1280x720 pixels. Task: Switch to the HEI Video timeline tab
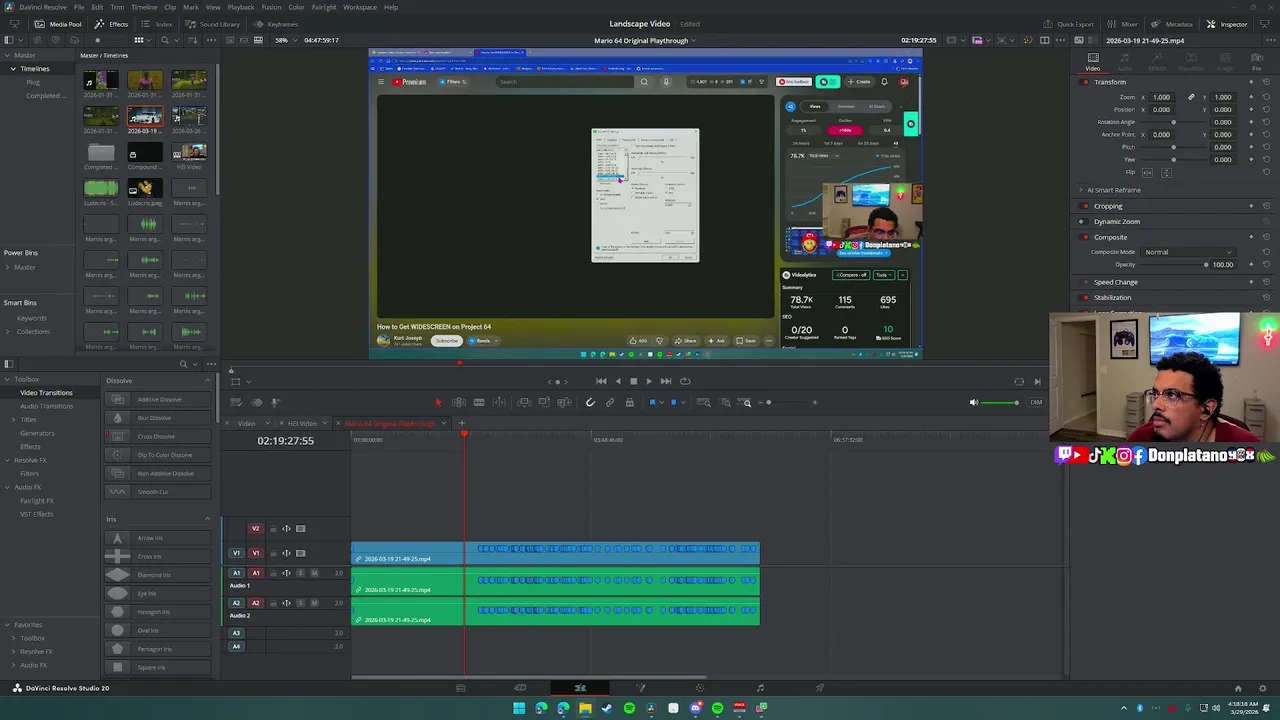pyautogui.click(x=302, y=424)
